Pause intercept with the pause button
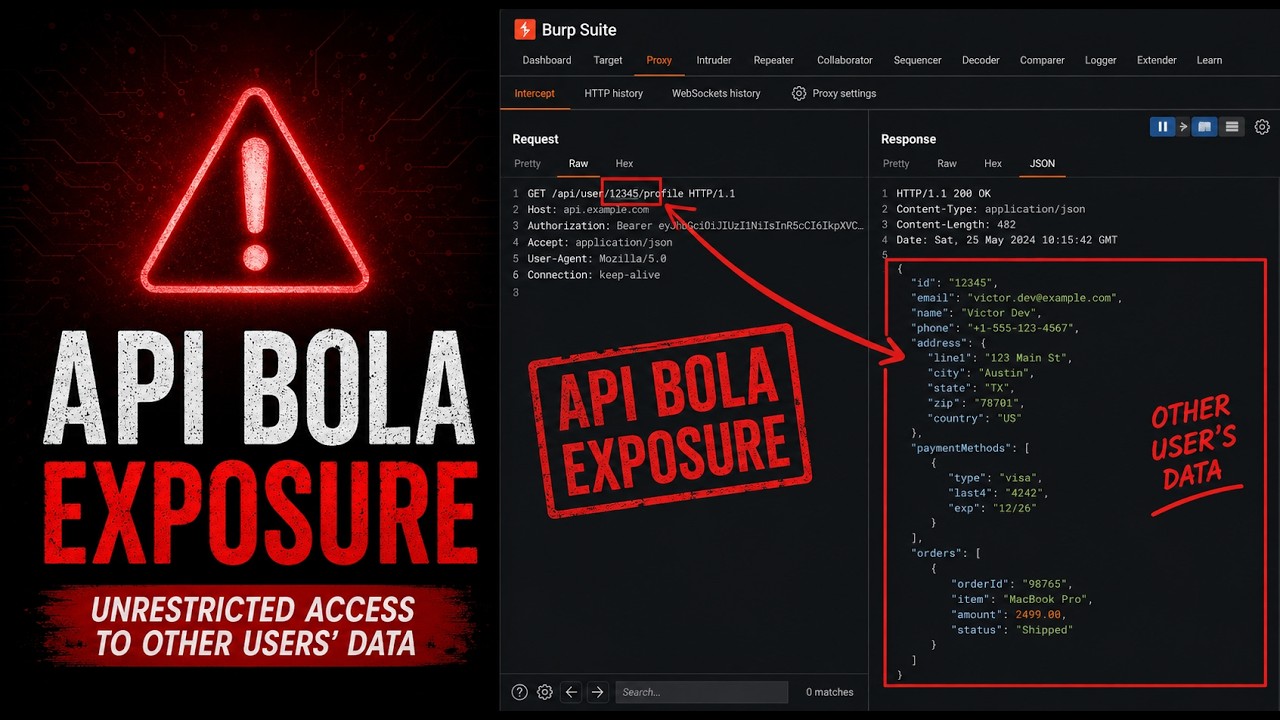This screenshot has height=720, width=1280. tap(1162, 127)
